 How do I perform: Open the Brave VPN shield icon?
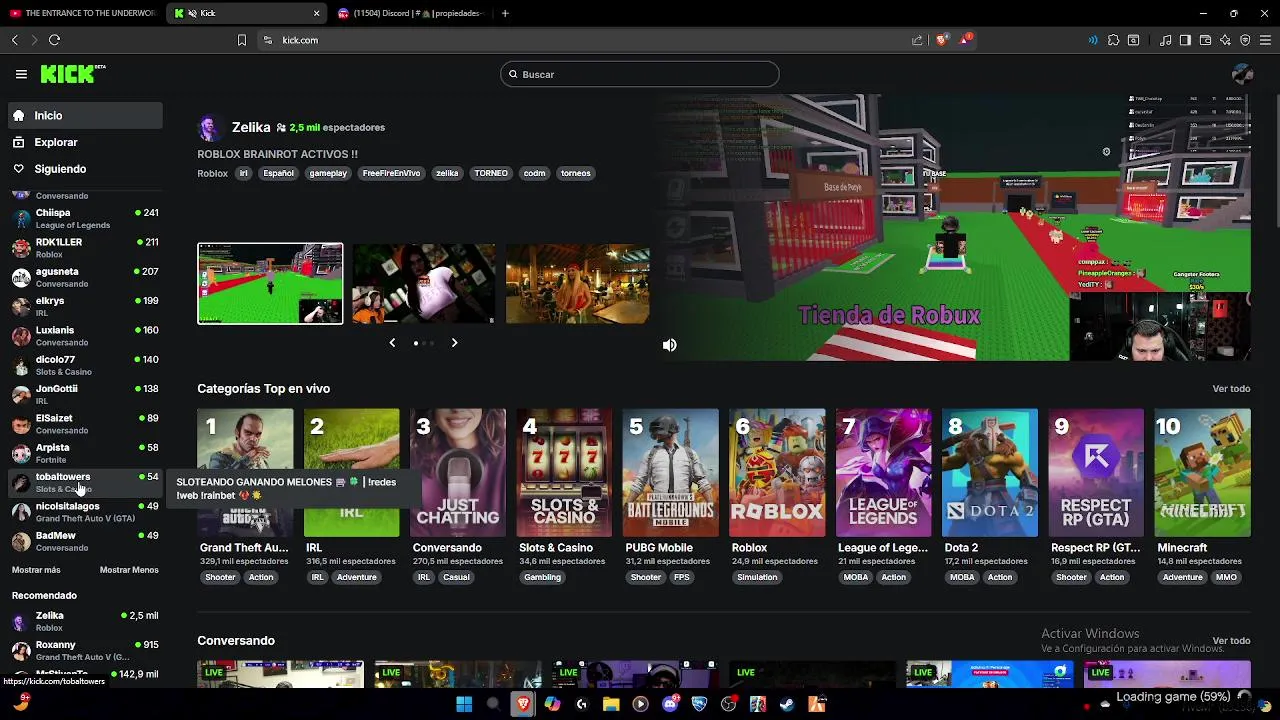point(1245,40)
